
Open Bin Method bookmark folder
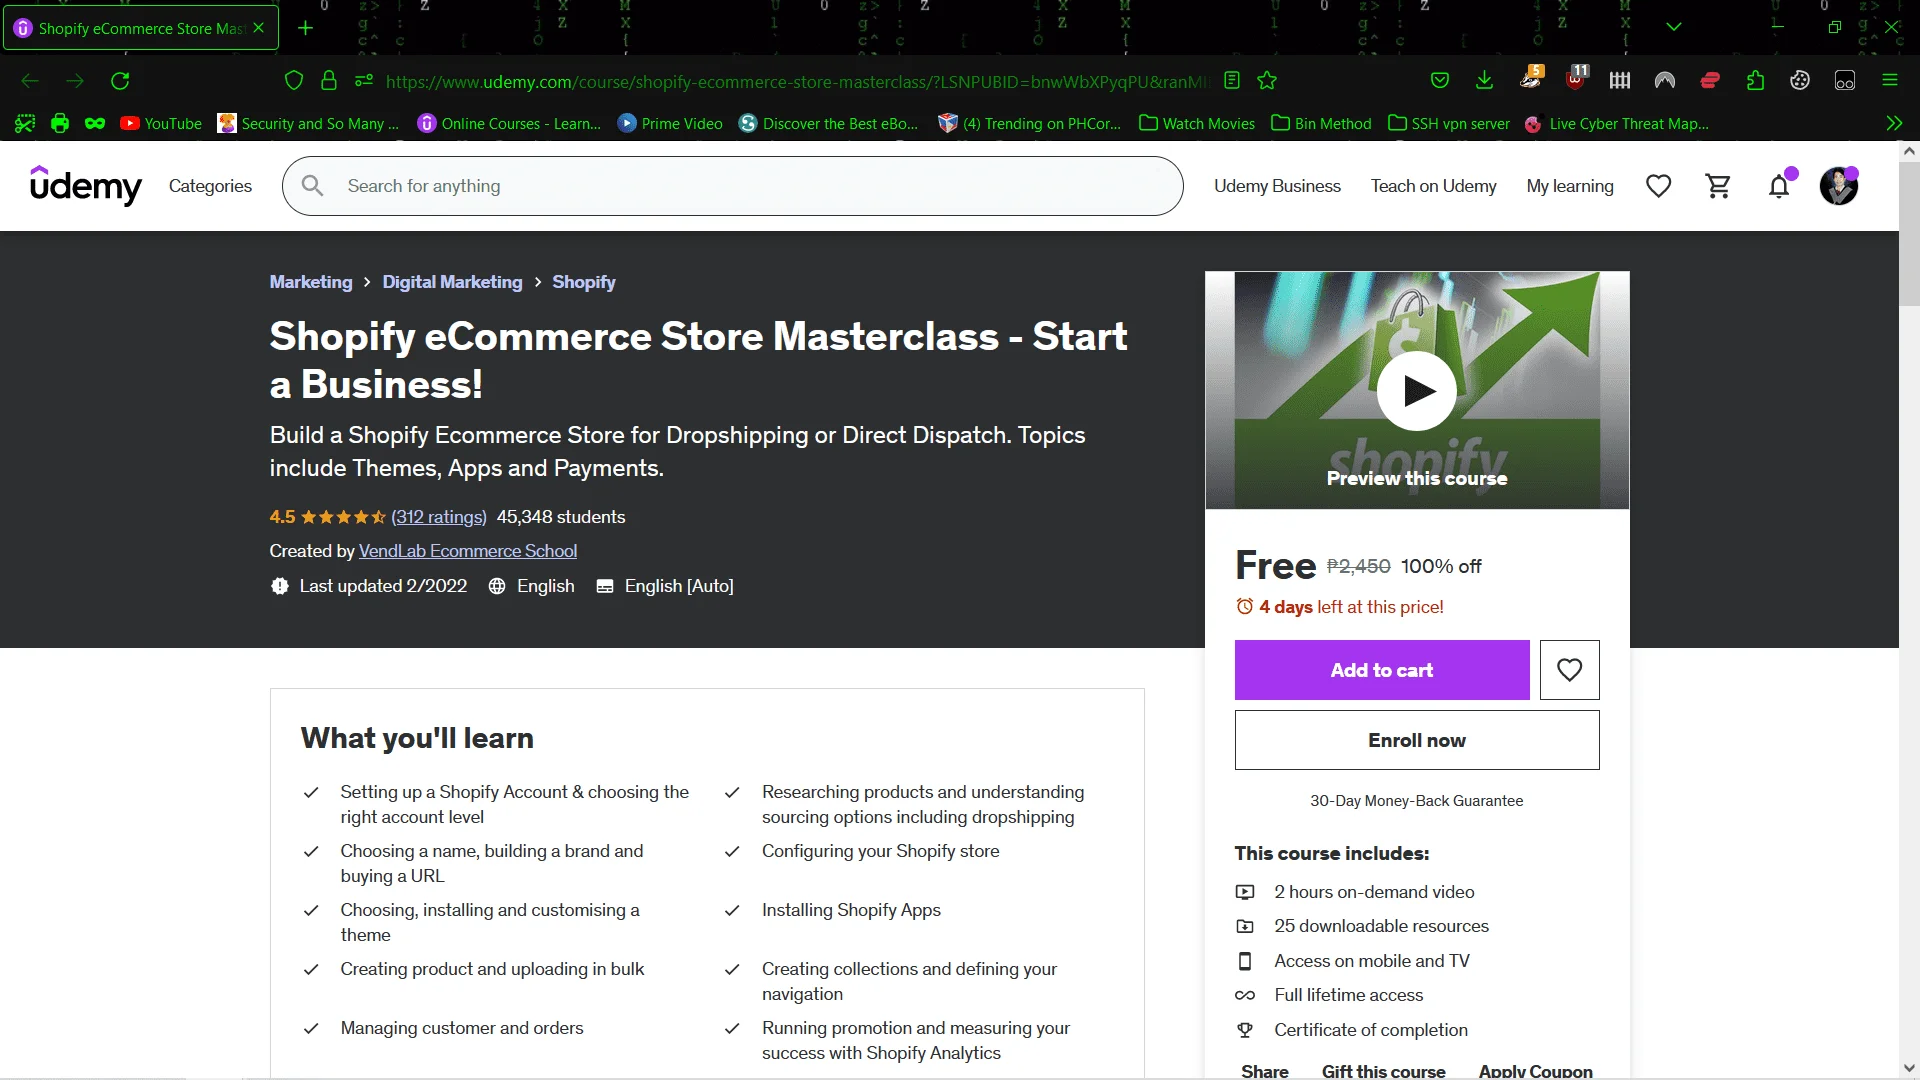coord(1321,124)
